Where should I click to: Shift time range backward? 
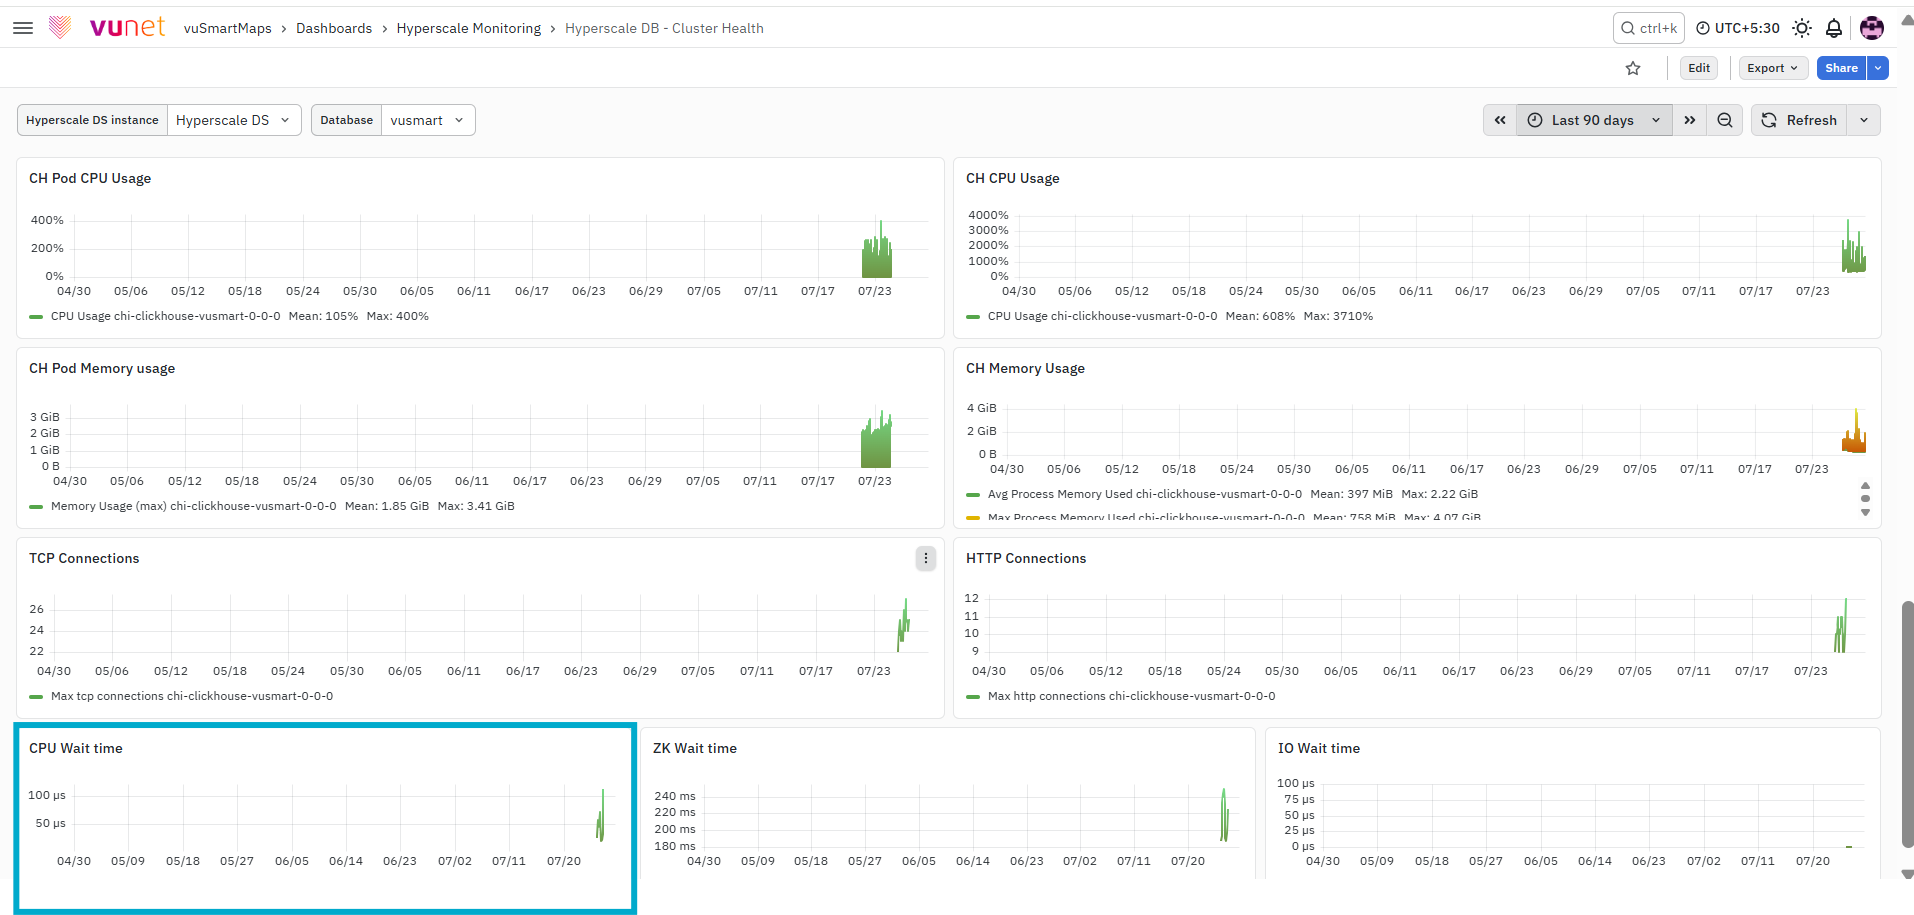tap(1500, 120)
